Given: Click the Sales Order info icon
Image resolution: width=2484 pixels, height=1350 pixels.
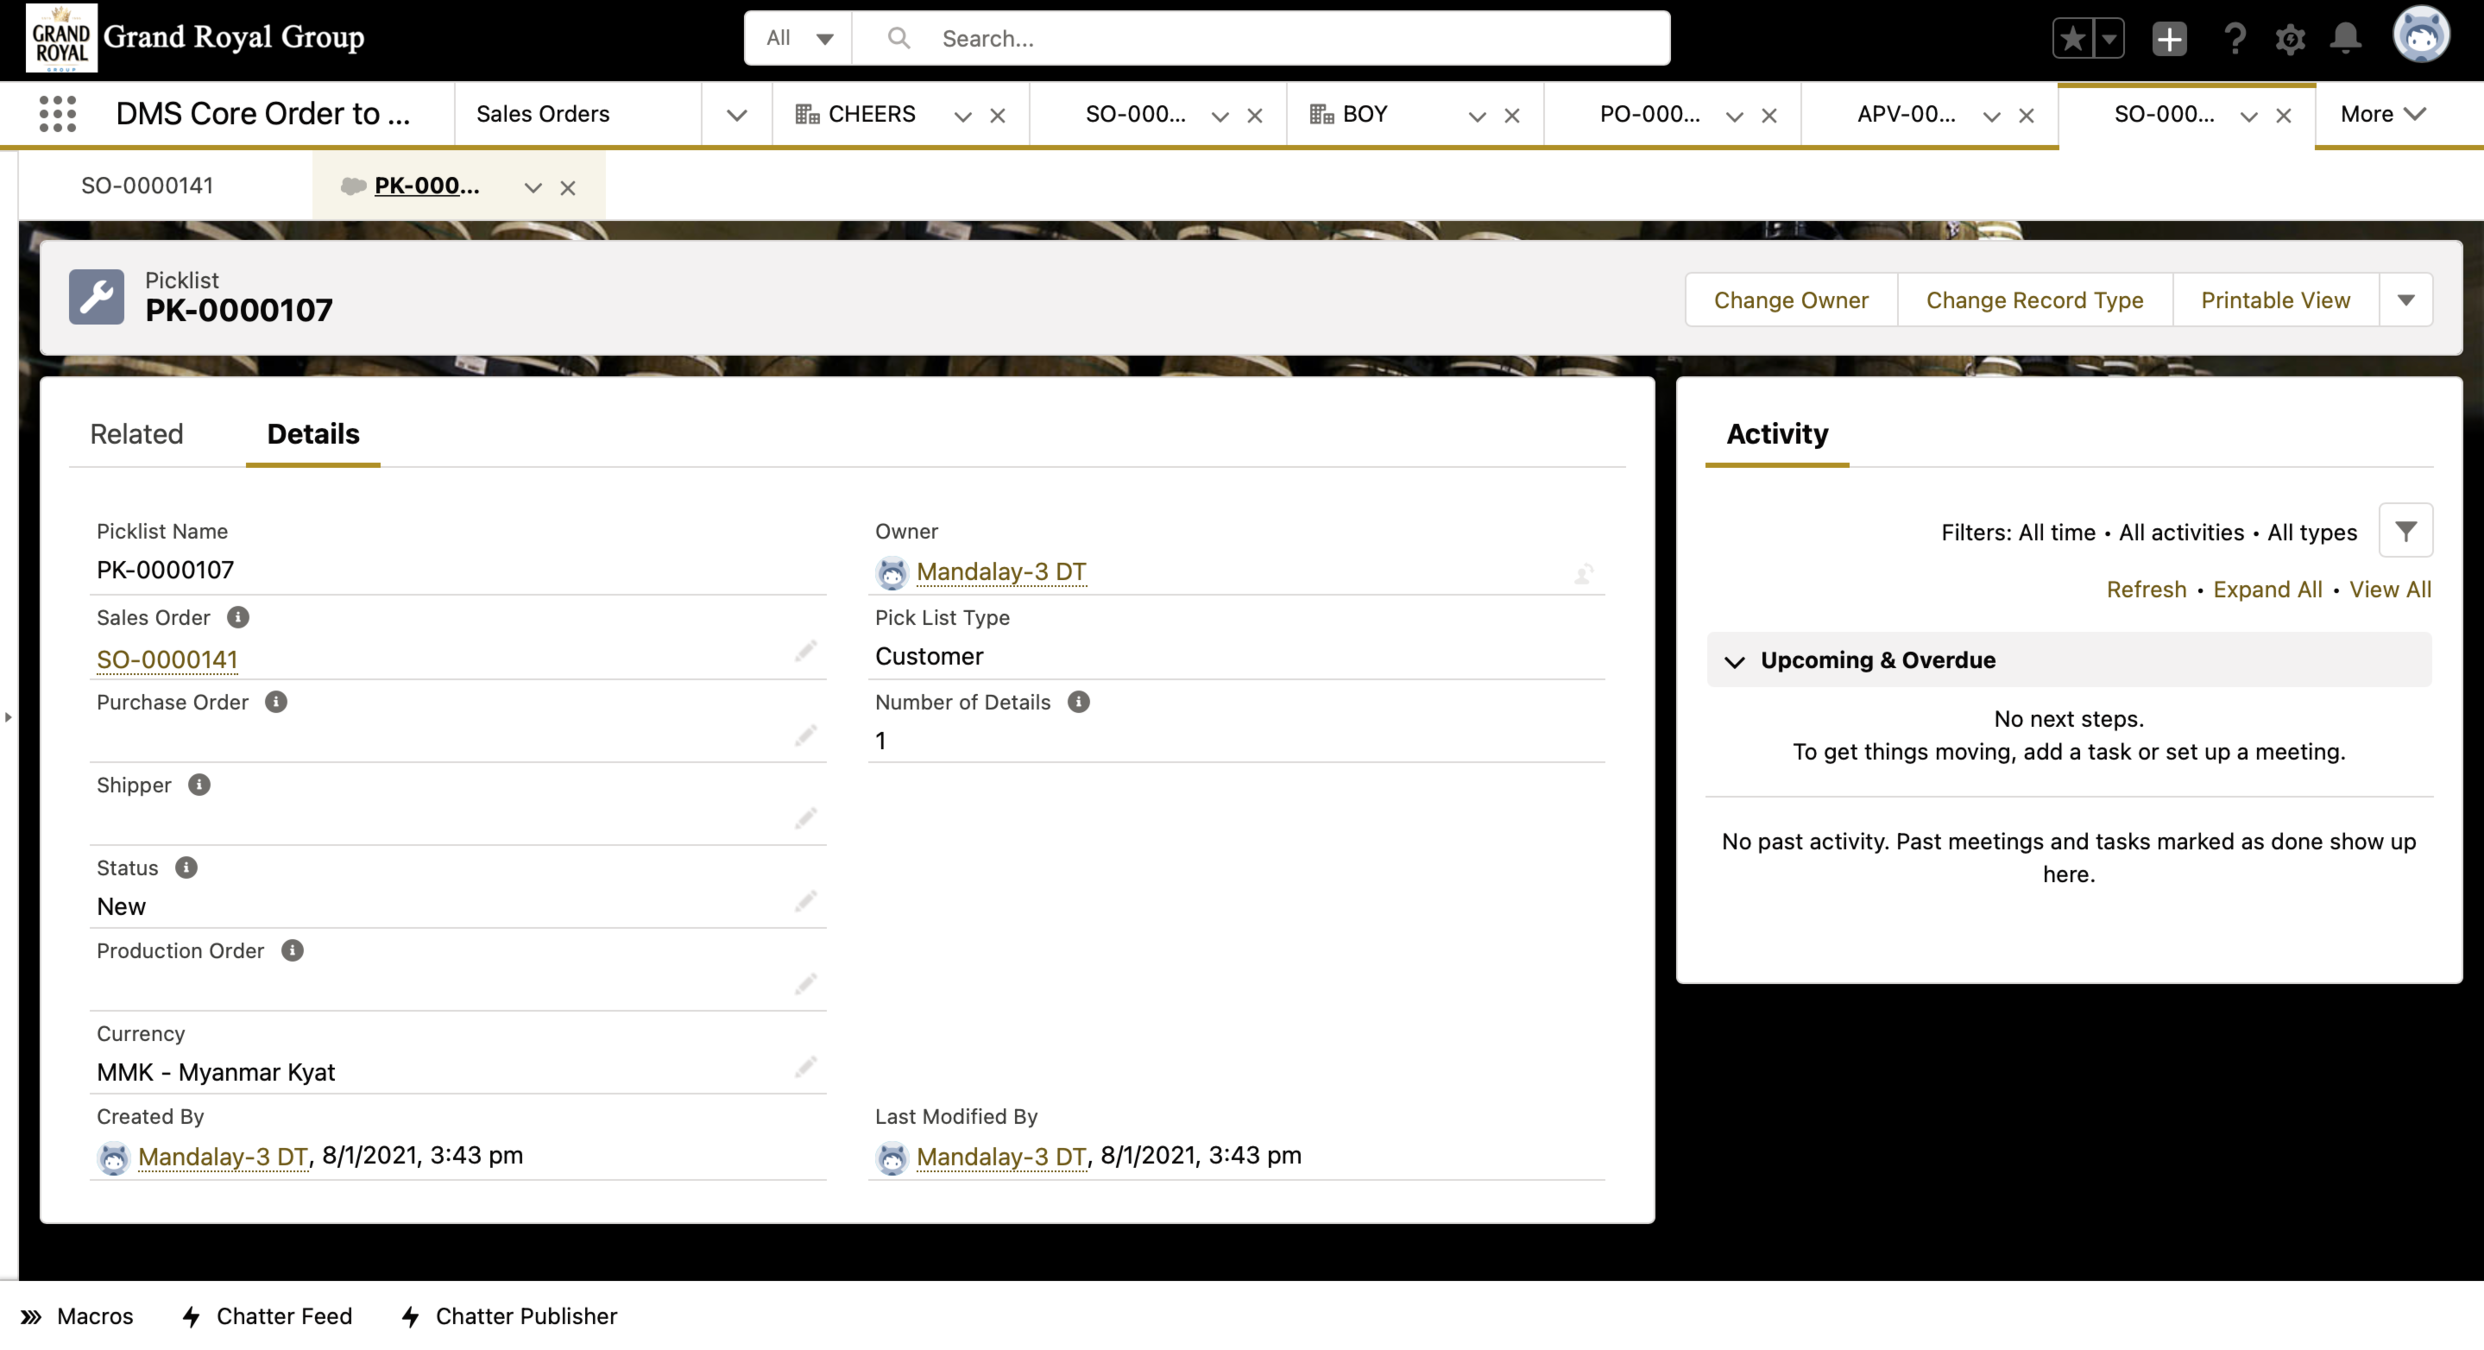Looking at the screenshot, I should coord(237,617).
